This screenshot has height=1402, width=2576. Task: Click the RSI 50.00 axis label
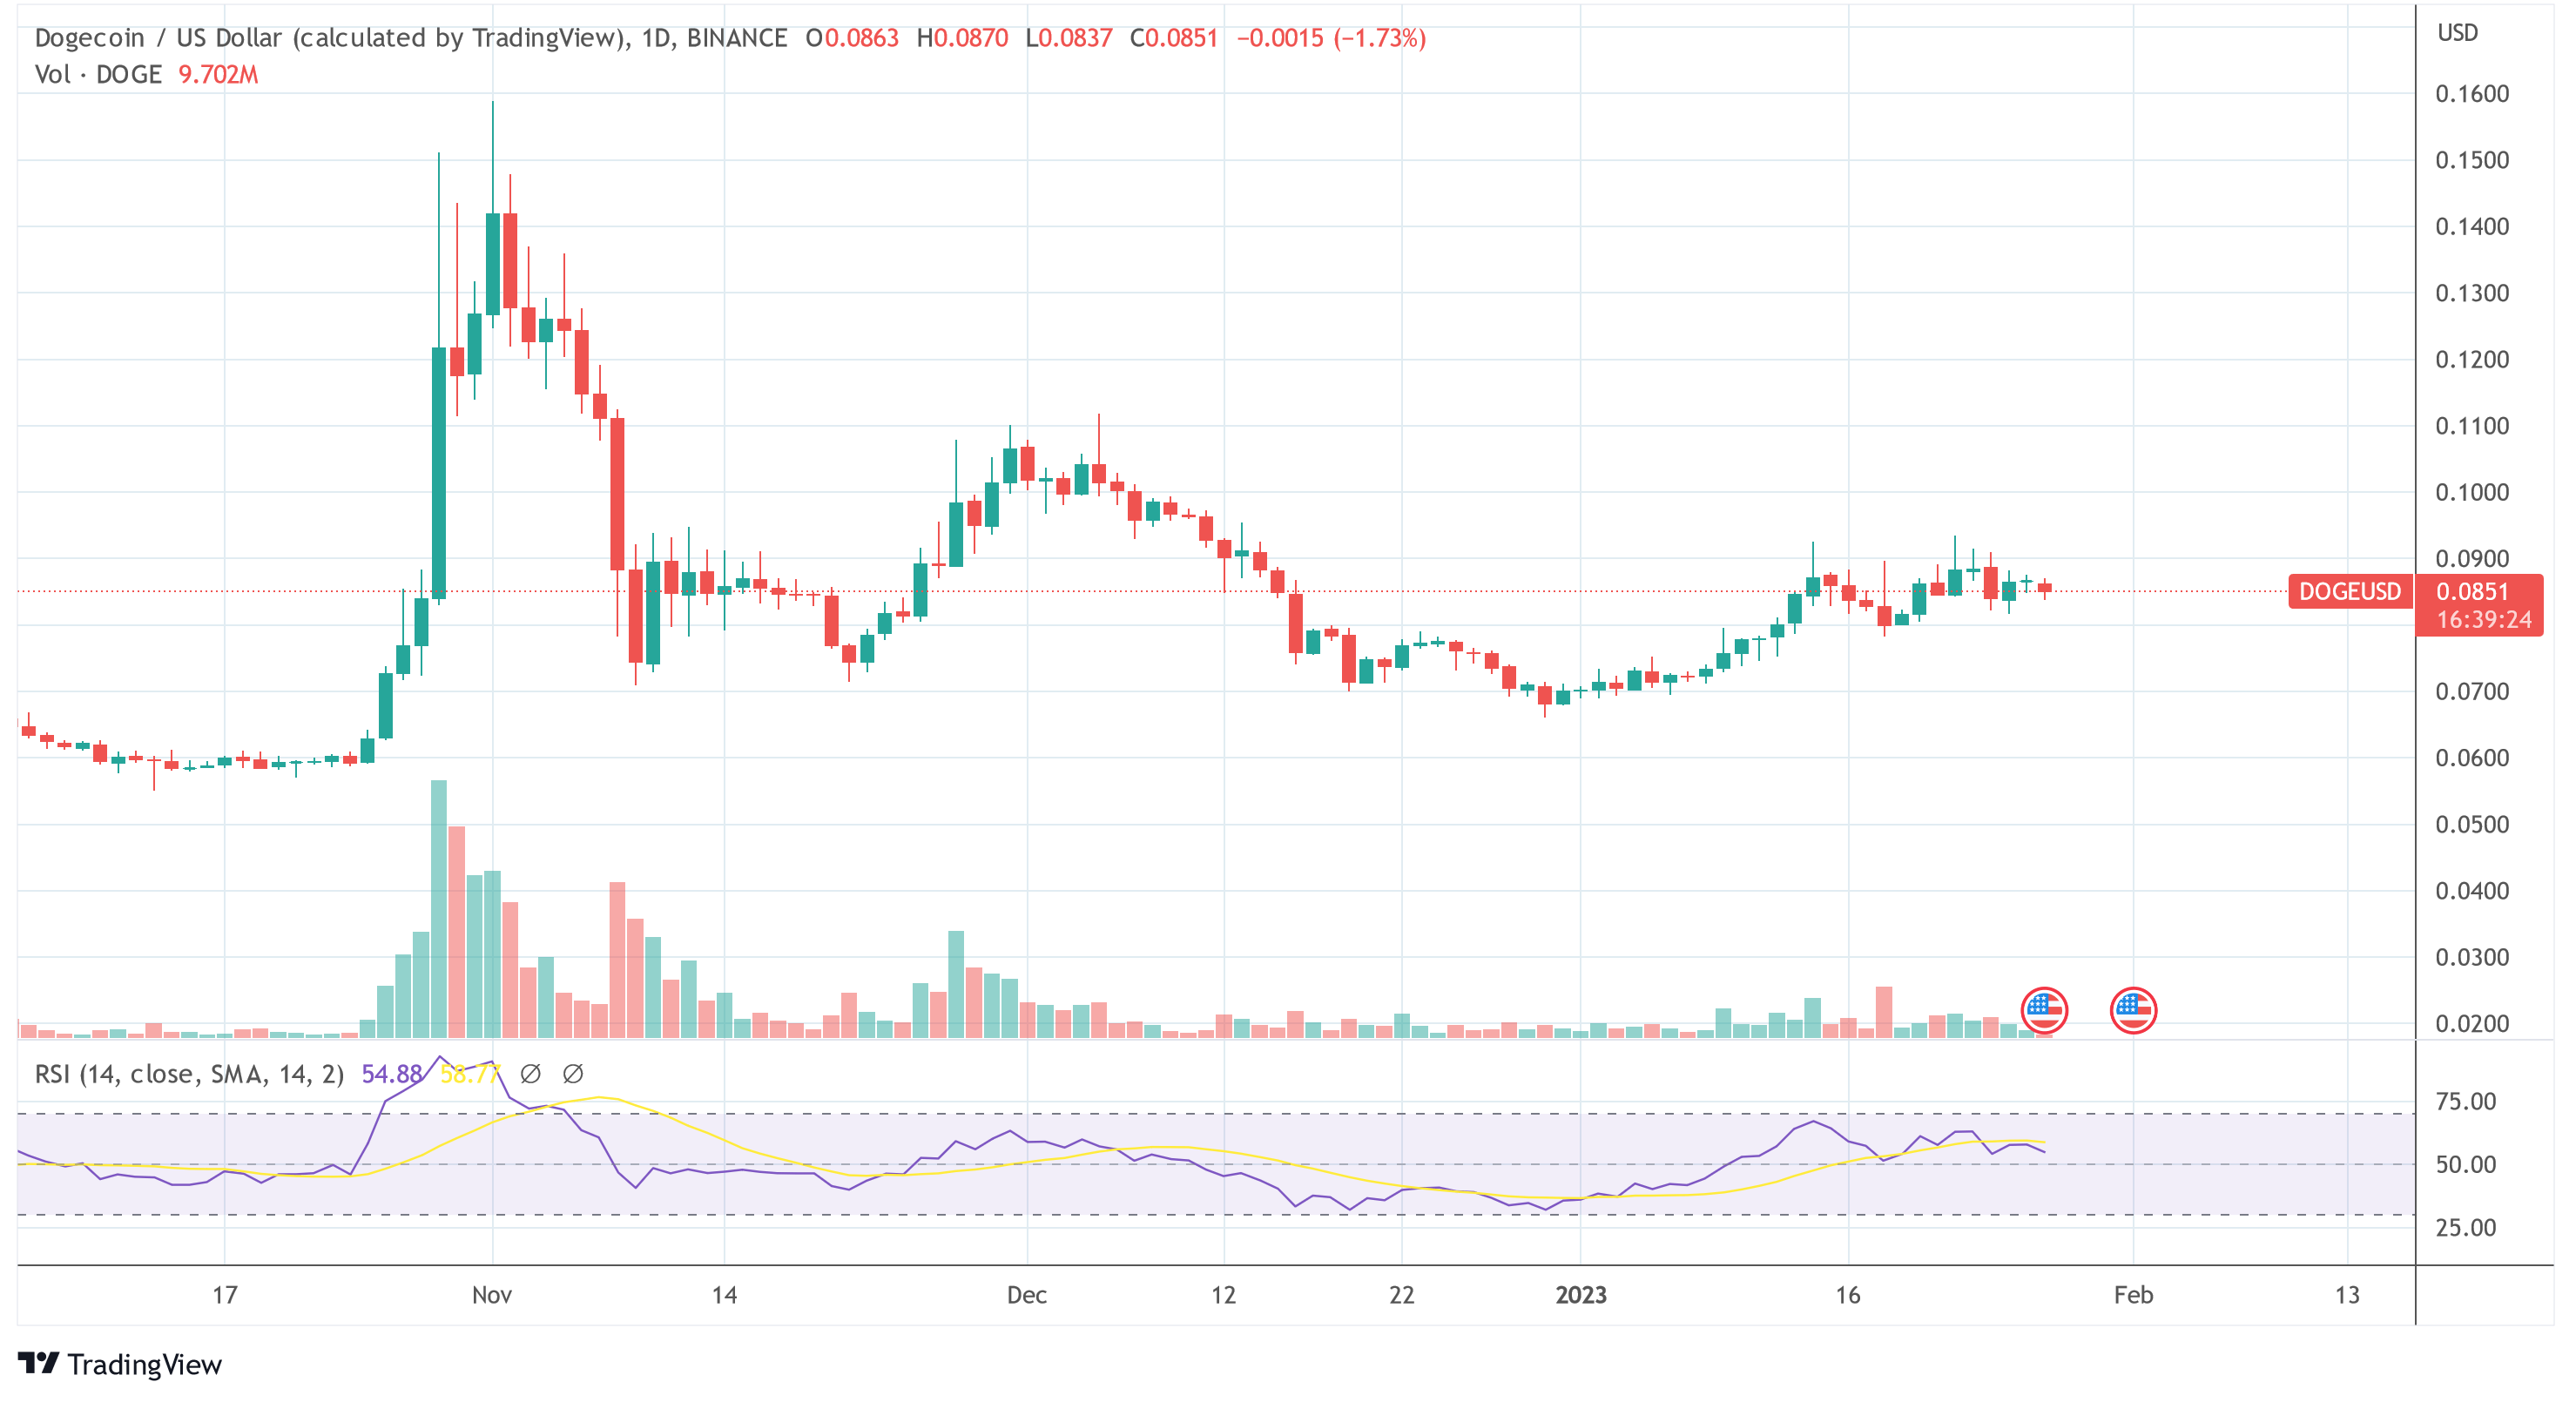pos(2466,1165)
